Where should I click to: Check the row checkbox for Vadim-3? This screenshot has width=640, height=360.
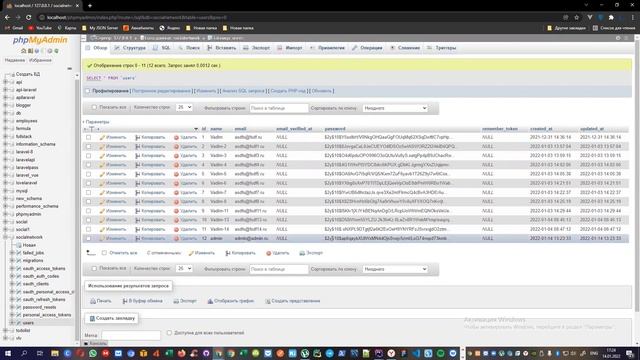coord(89,156)
